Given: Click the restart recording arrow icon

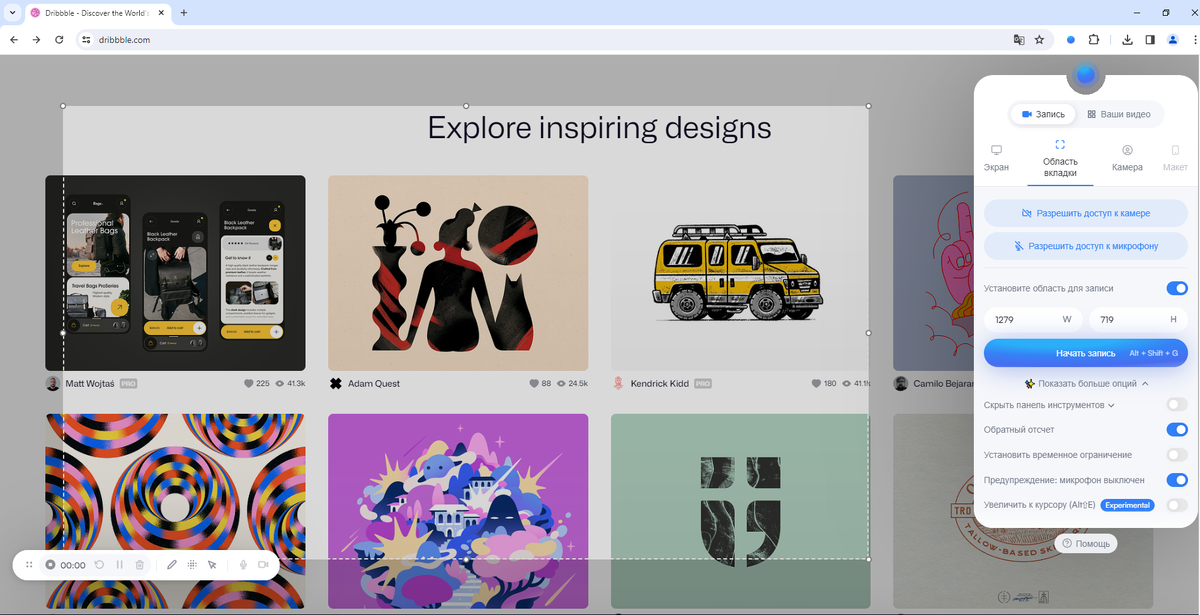Looking at the screenshot, I should pos(99,565).
